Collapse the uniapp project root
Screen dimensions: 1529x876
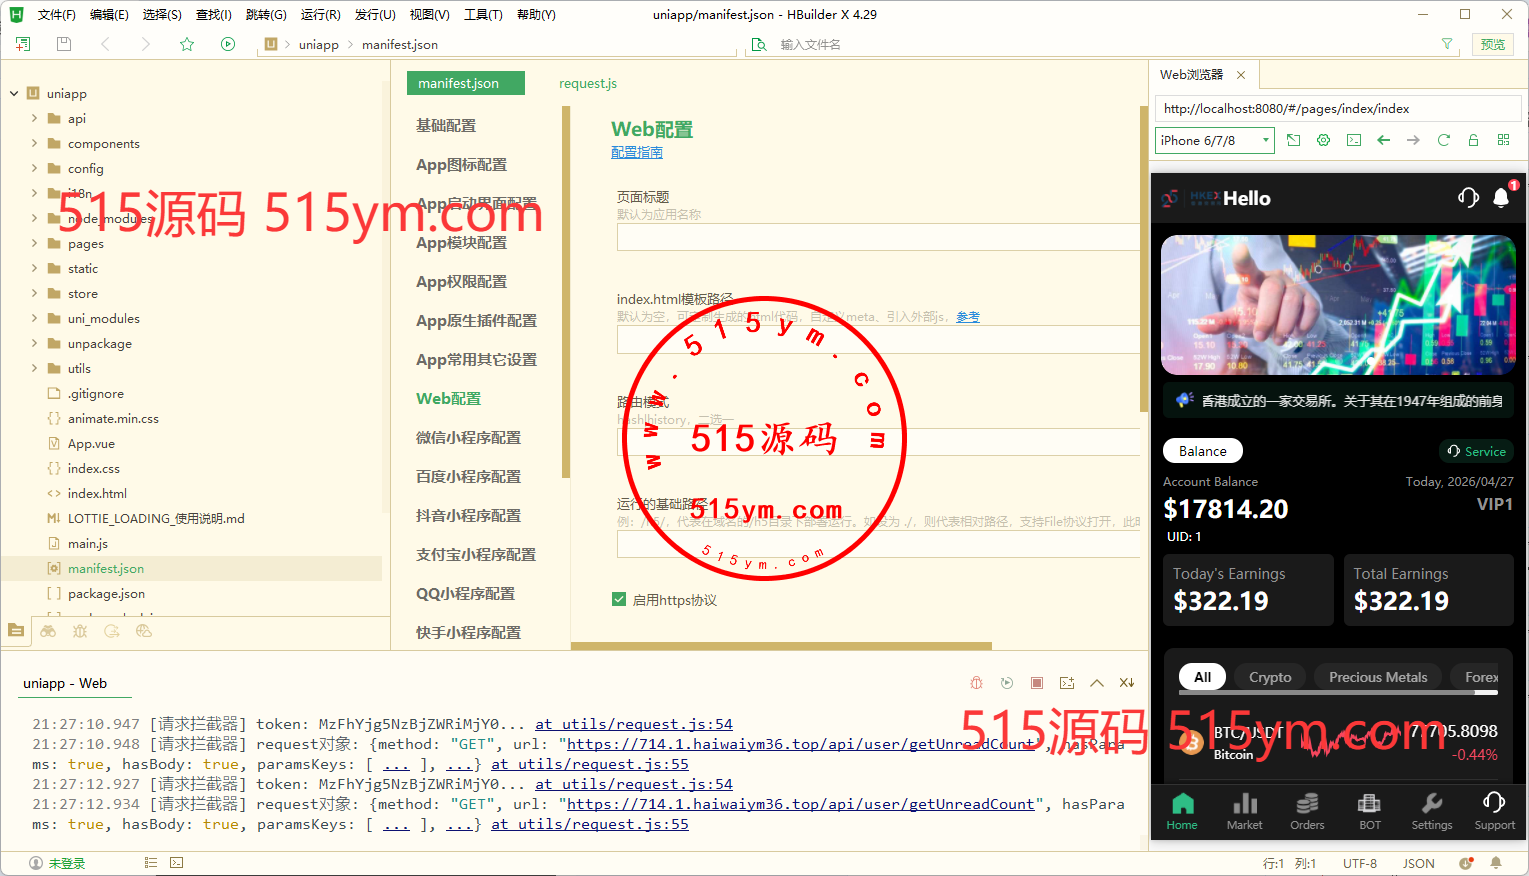14,93
